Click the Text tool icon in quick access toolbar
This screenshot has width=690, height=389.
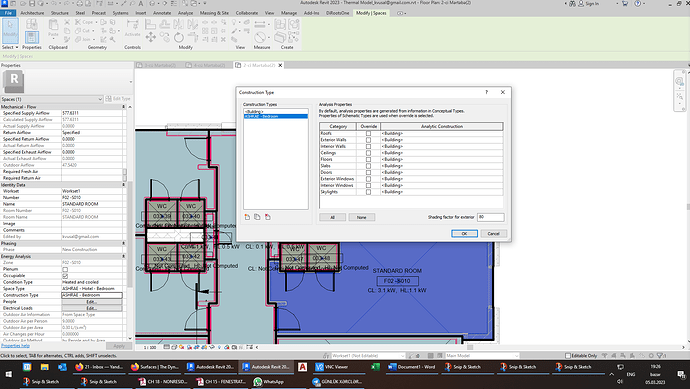point(141,4)
